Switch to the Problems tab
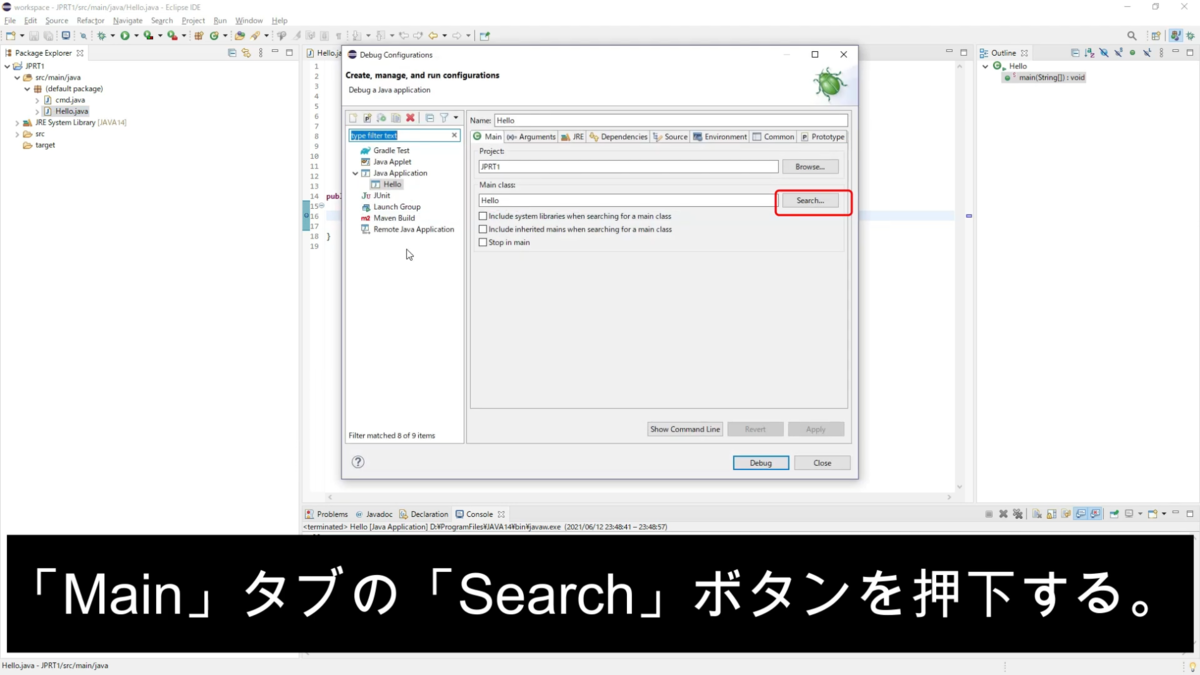 tap(327, 514)
